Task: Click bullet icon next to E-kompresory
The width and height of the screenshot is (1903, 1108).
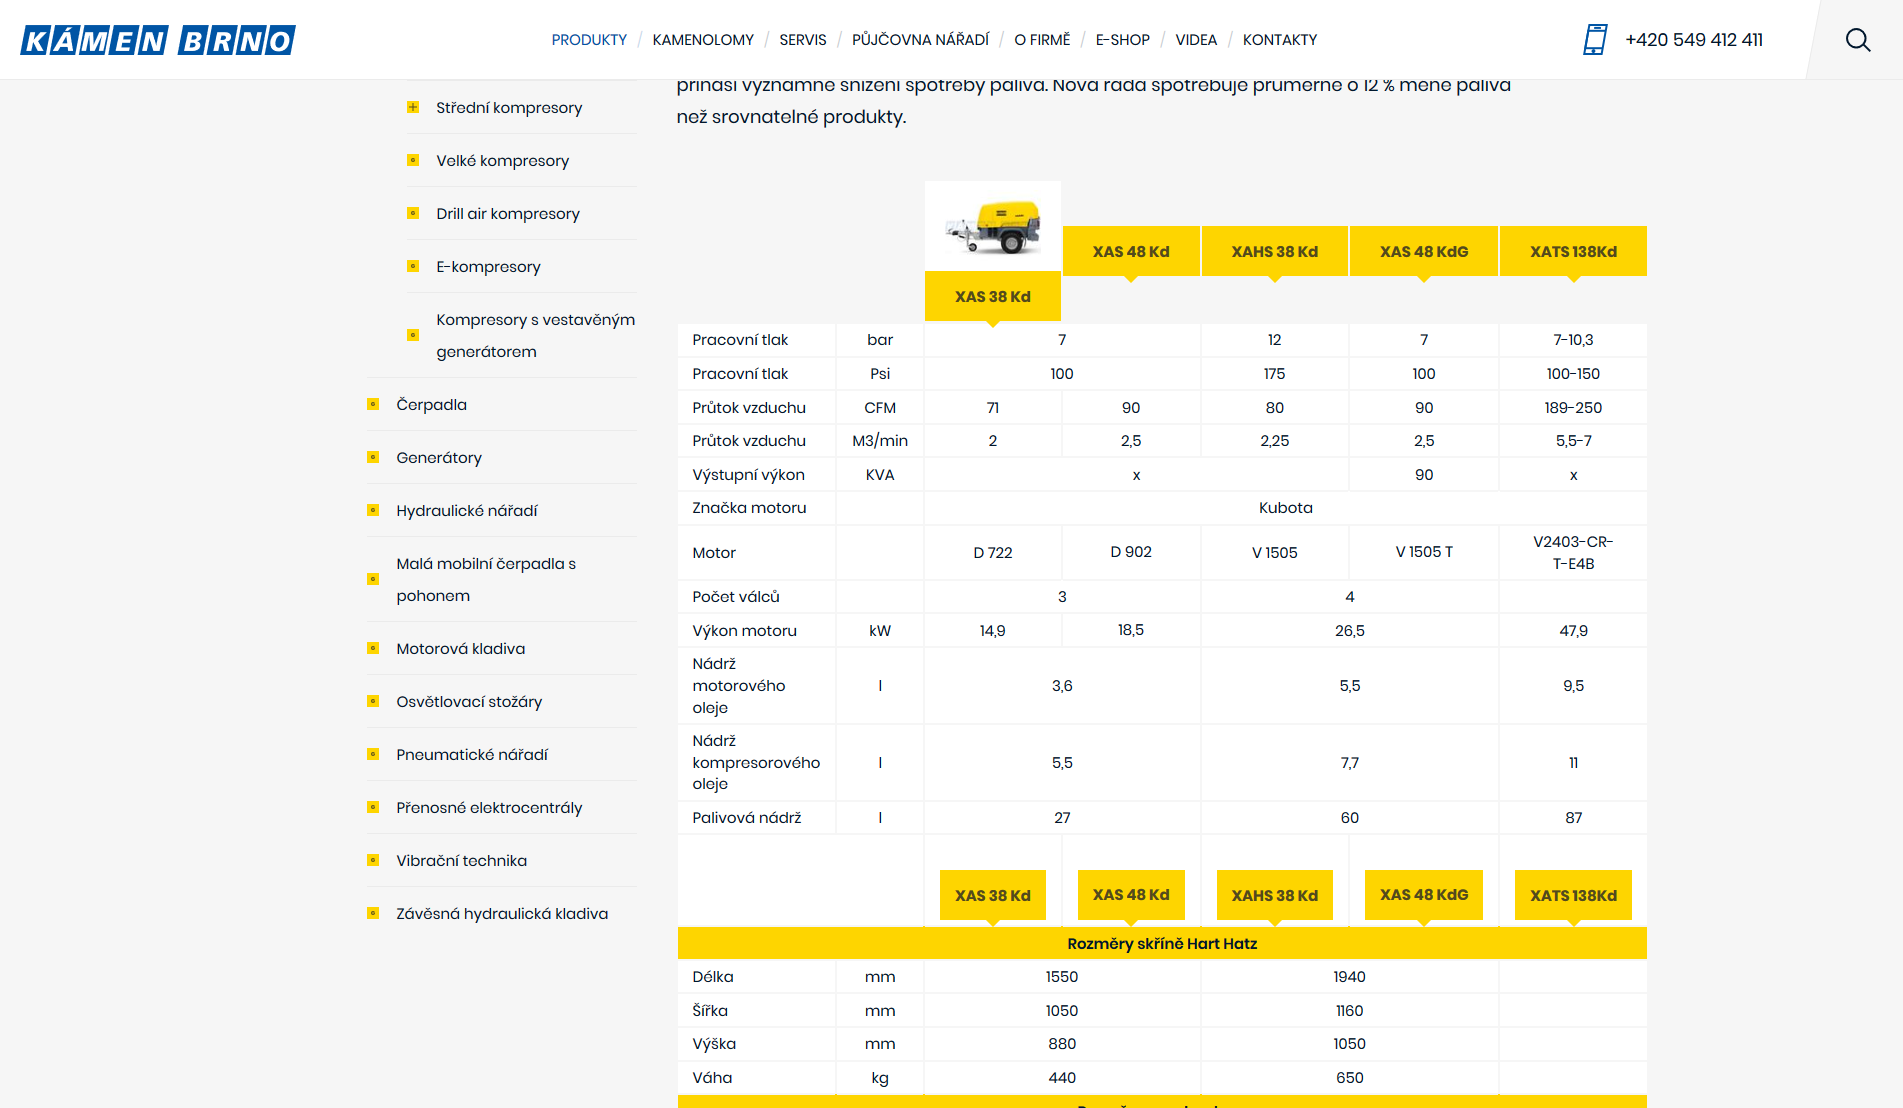Action: click(x=413, y=266)
